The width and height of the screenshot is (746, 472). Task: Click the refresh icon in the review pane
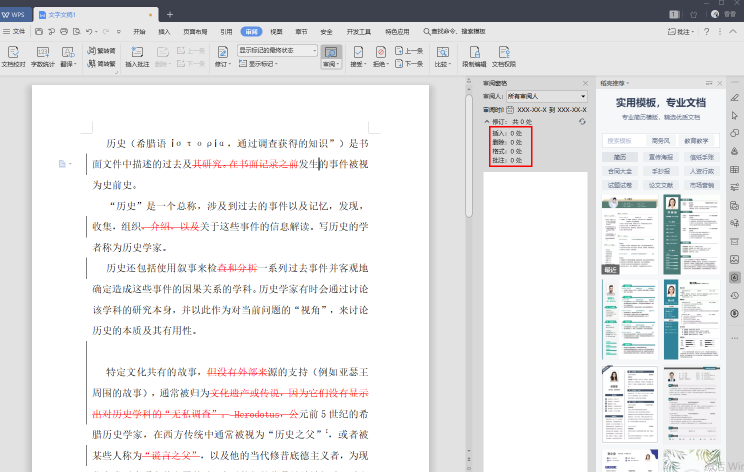pyautogui.click(x=583, y=121)
